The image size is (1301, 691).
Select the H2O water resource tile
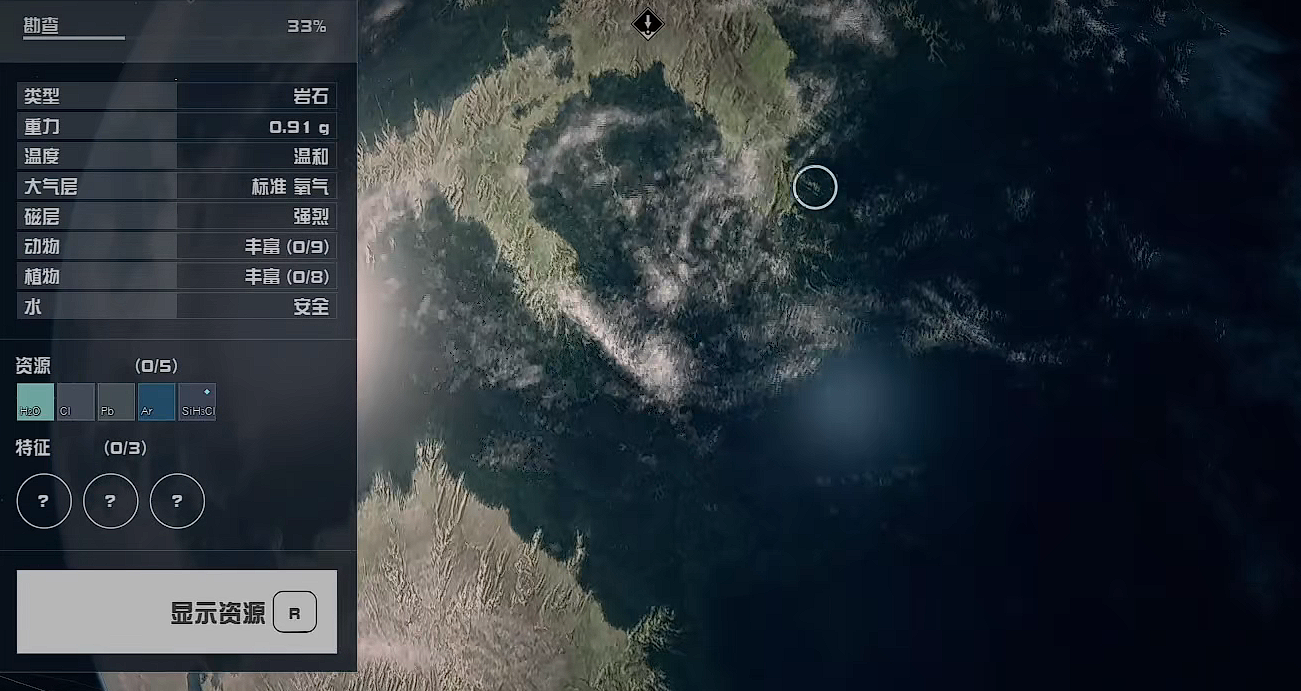coord(36,402)
